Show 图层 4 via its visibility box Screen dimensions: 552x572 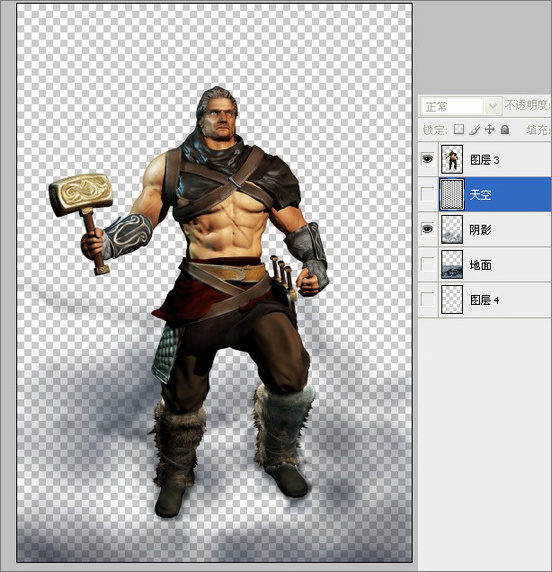tap(428, 300)
